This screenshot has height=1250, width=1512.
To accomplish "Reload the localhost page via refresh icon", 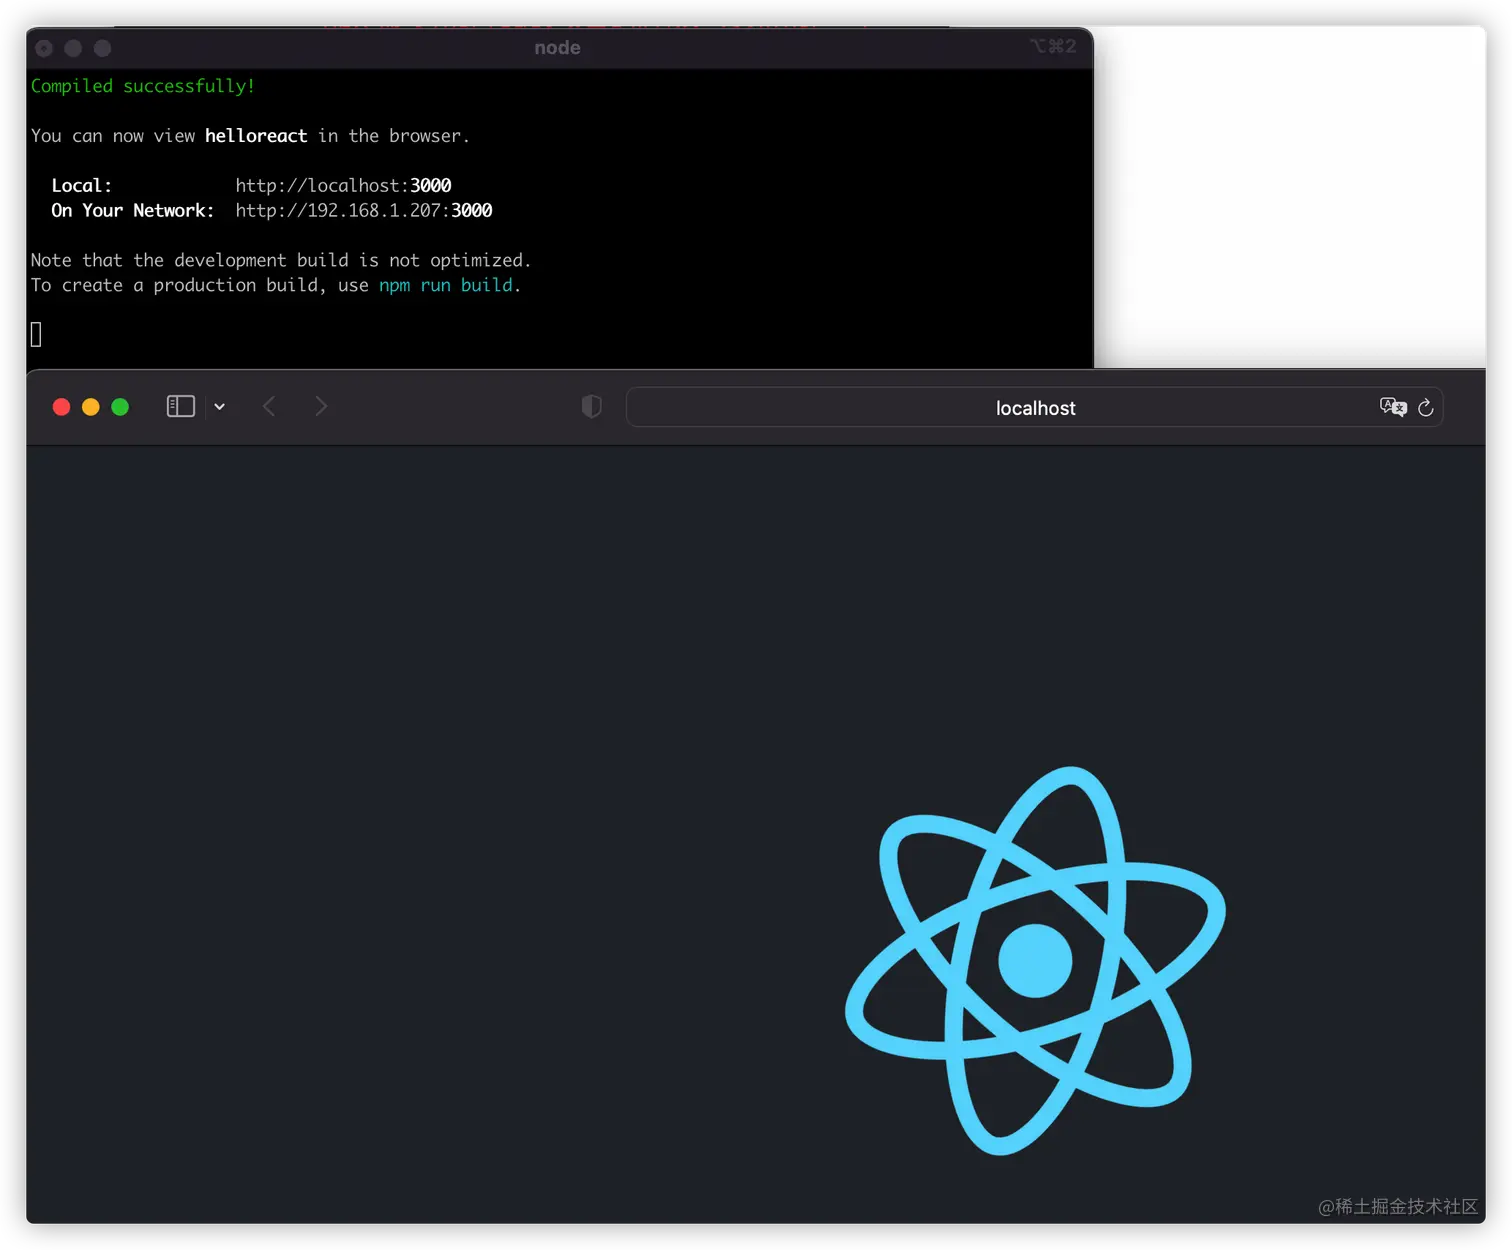I will pyautogui.click(x=1425, y=408).
